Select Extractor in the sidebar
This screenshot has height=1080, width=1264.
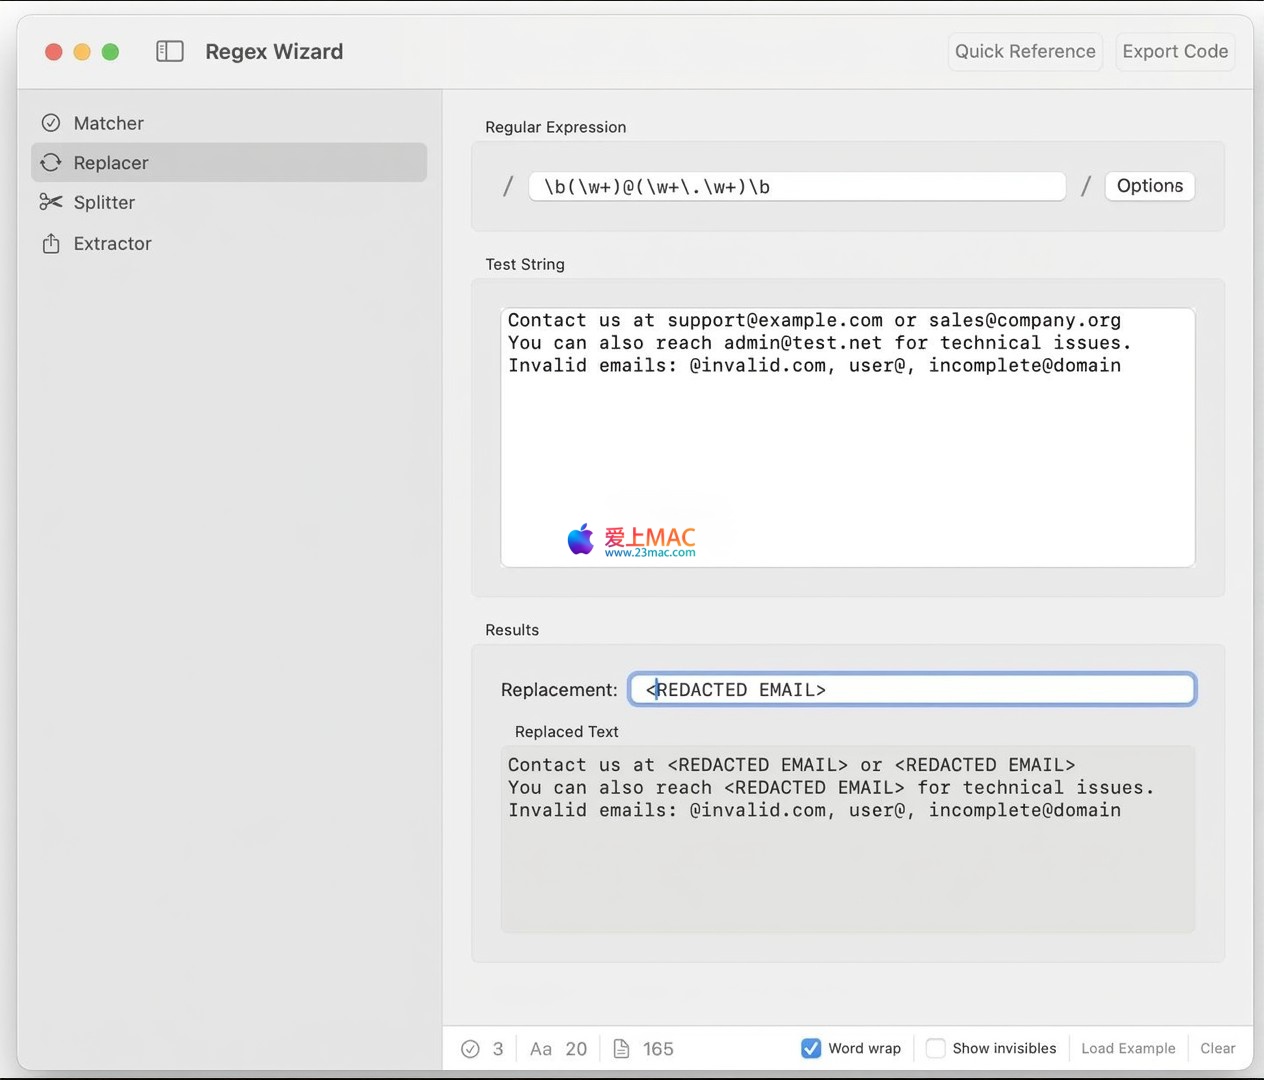[x=112, y=243]
